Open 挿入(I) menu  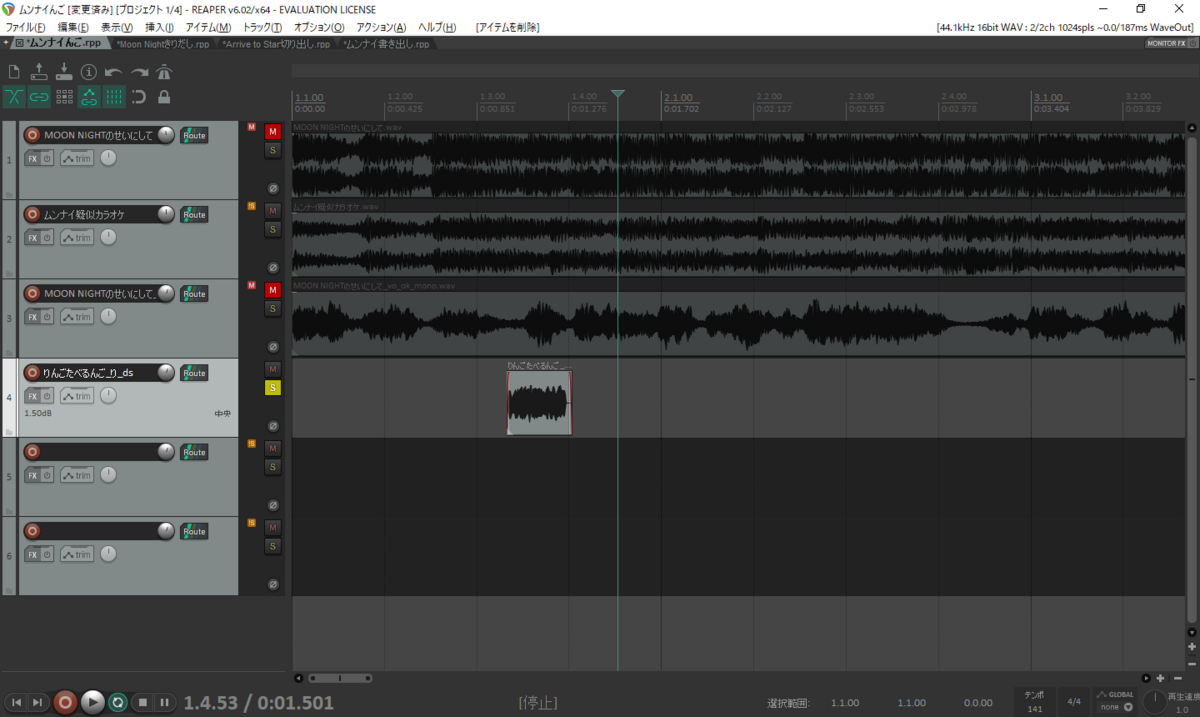click(x=159, y=27)
